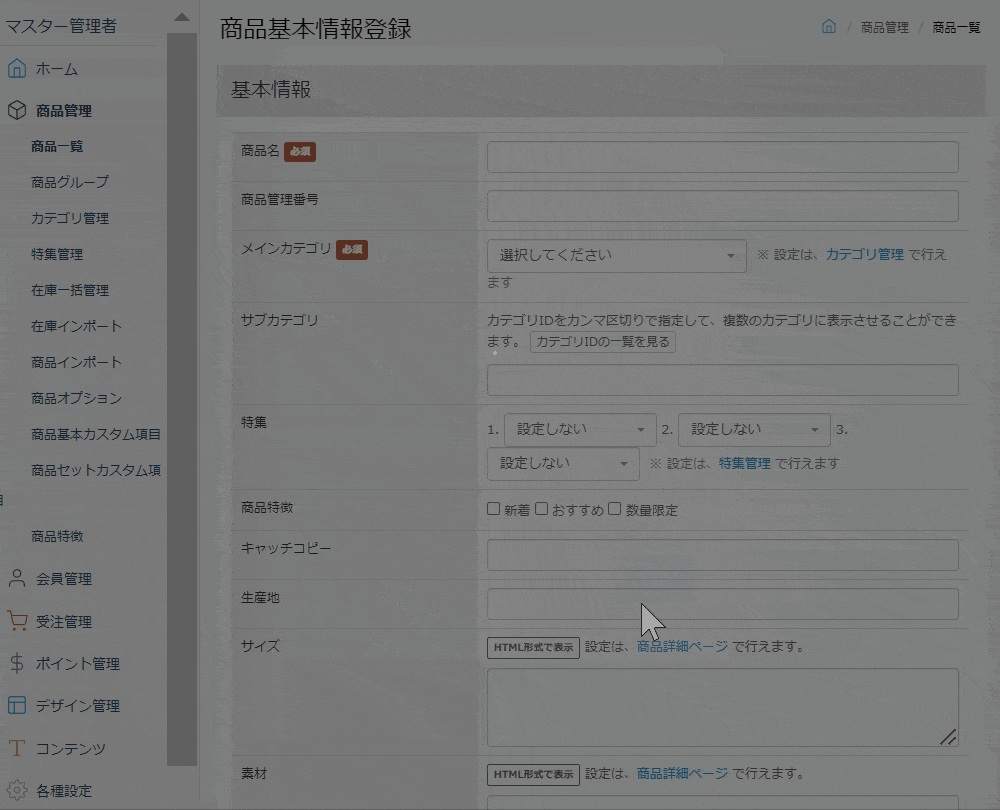Select 特集管理 in the sidebar
Viewport: 1000px width, 810px height.
point(57,254)
